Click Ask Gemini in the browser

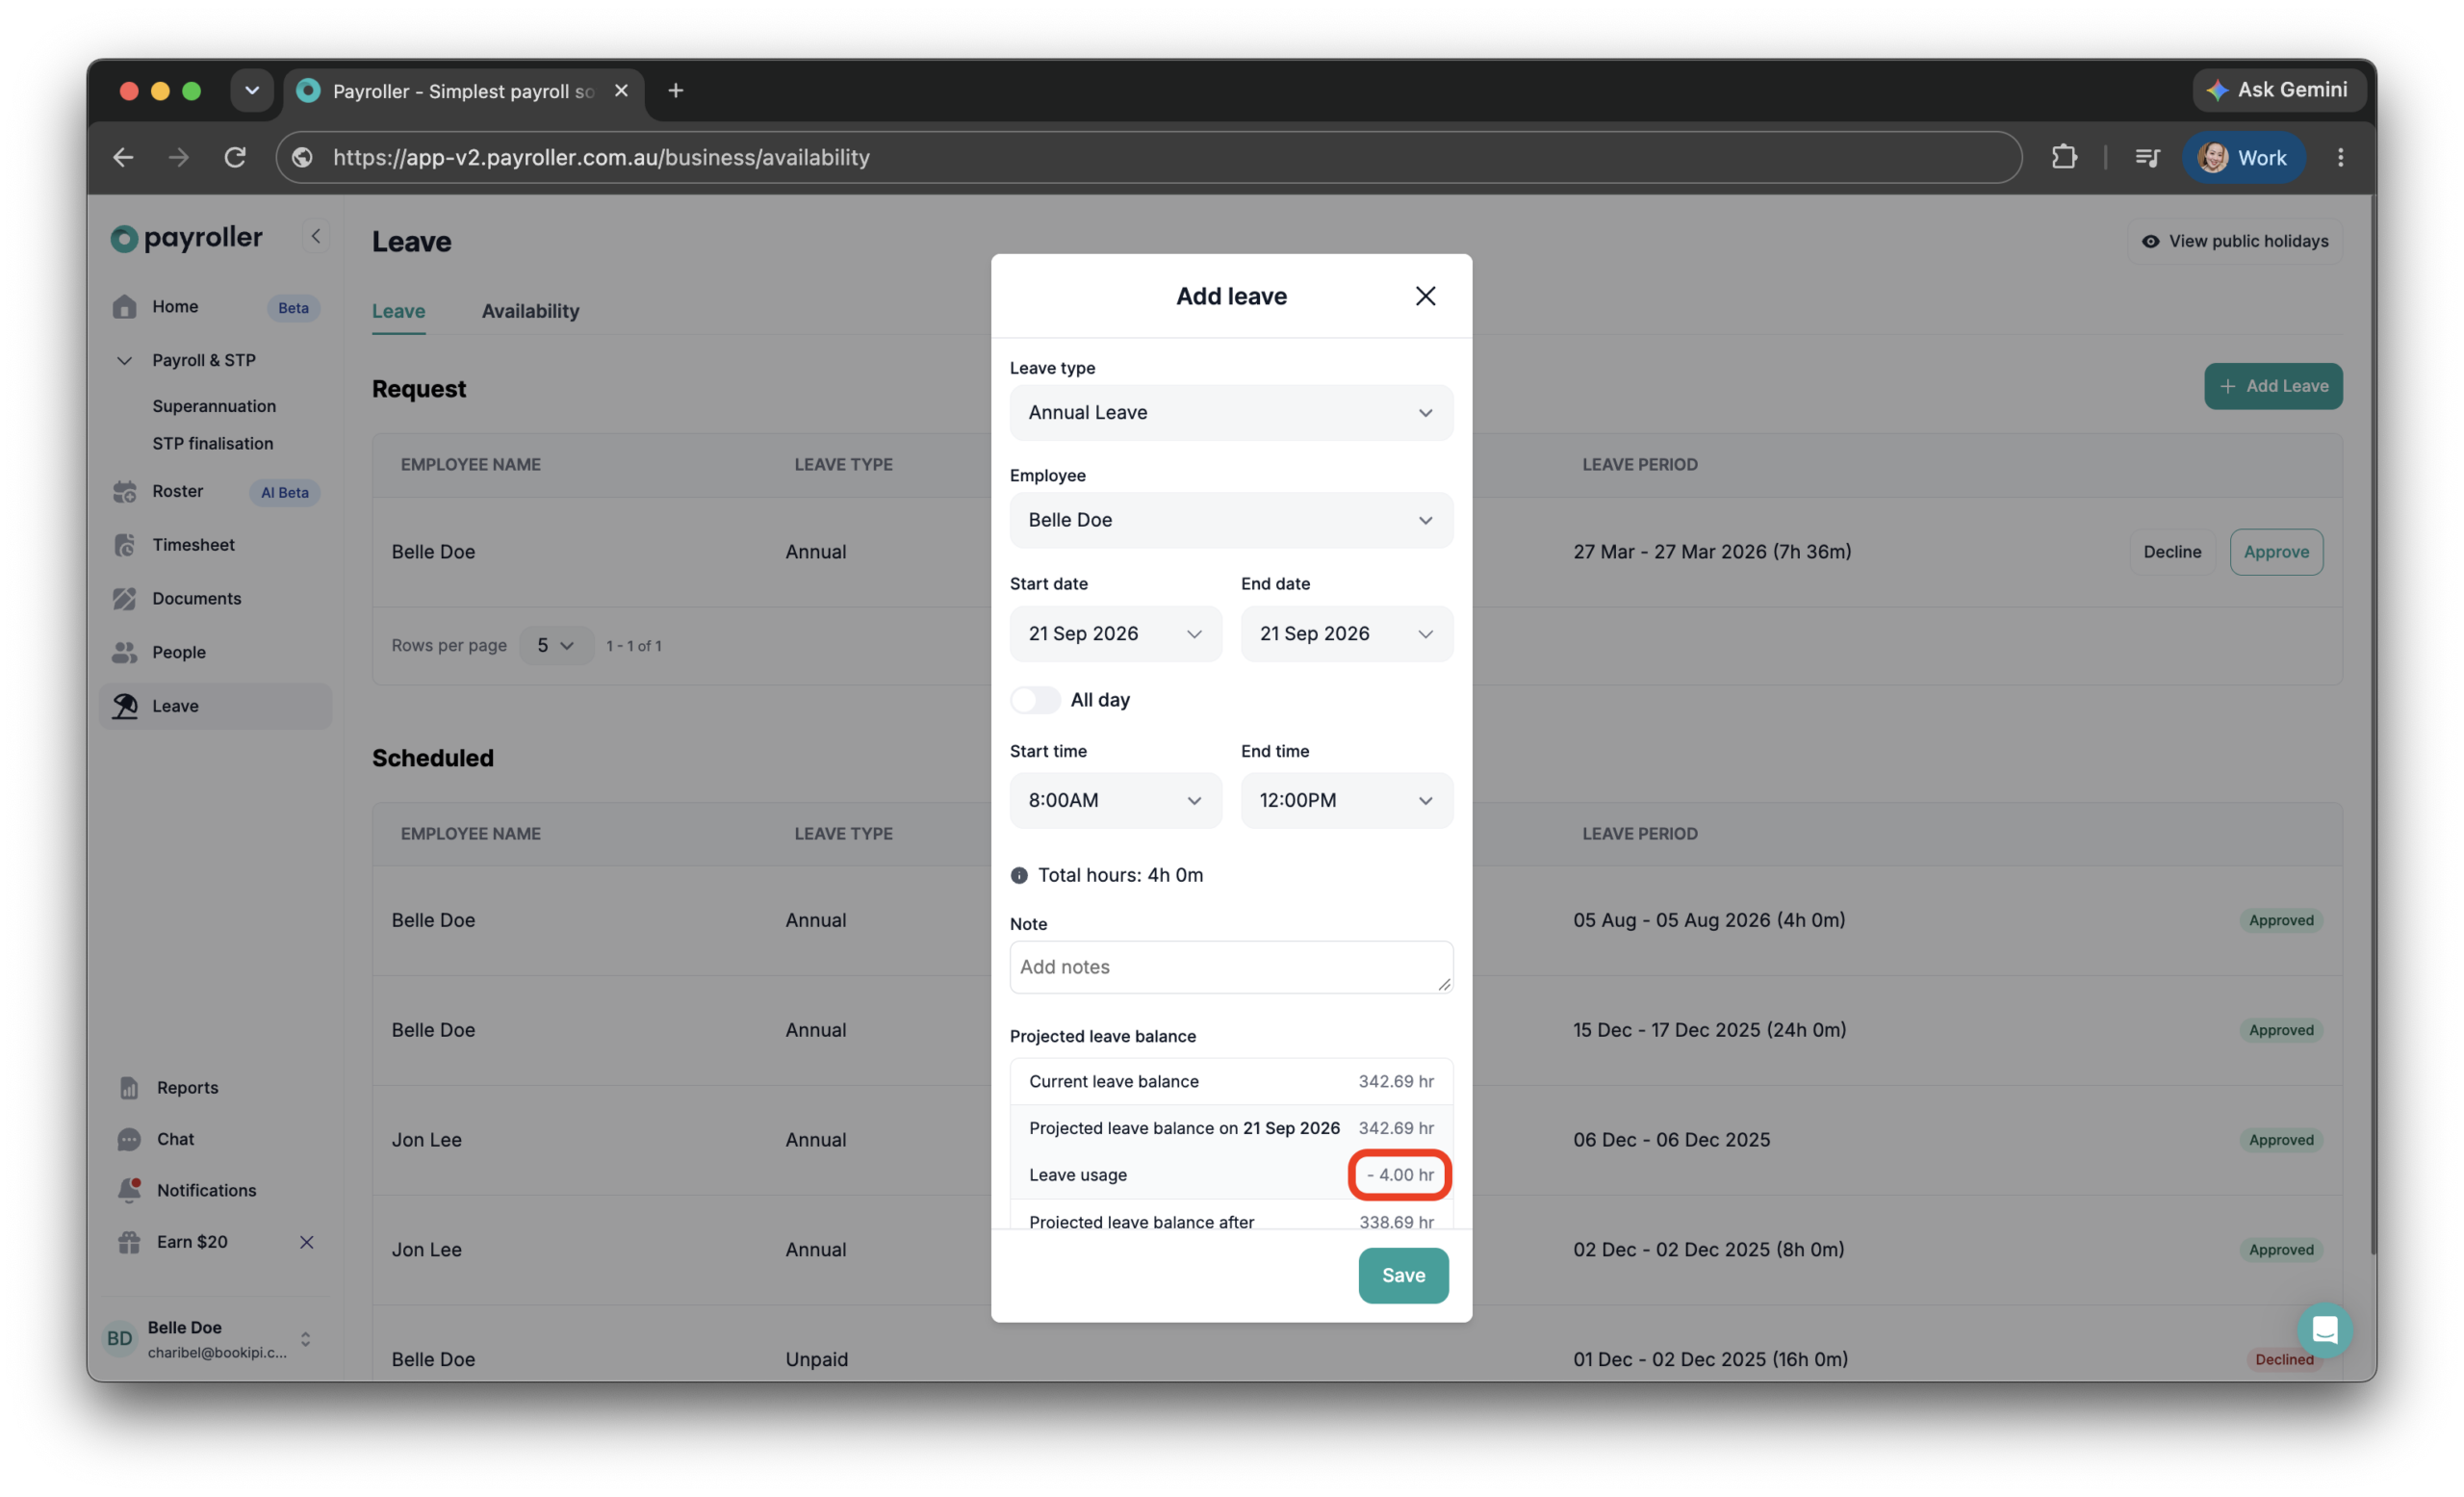pos(2278,90)
